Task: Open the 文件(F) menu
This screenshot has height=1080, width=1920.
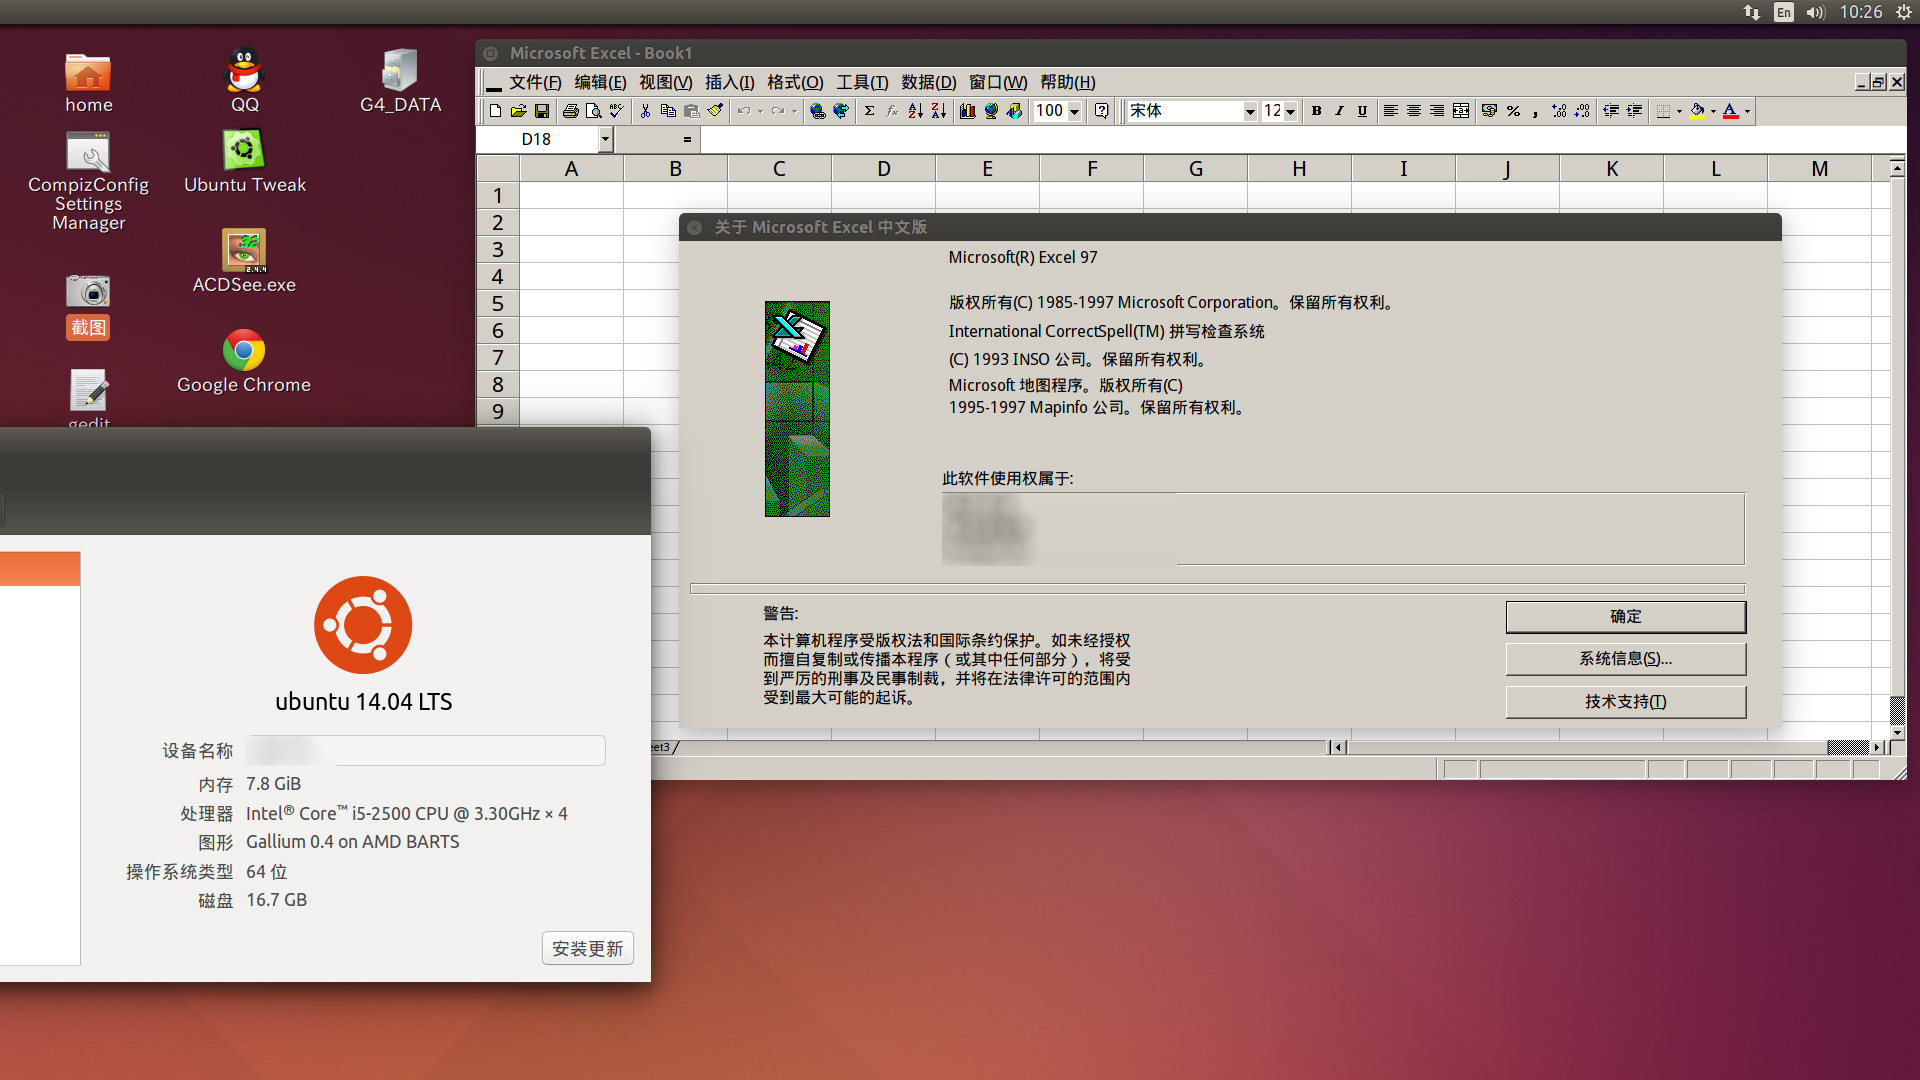Action: pos(535,82)
